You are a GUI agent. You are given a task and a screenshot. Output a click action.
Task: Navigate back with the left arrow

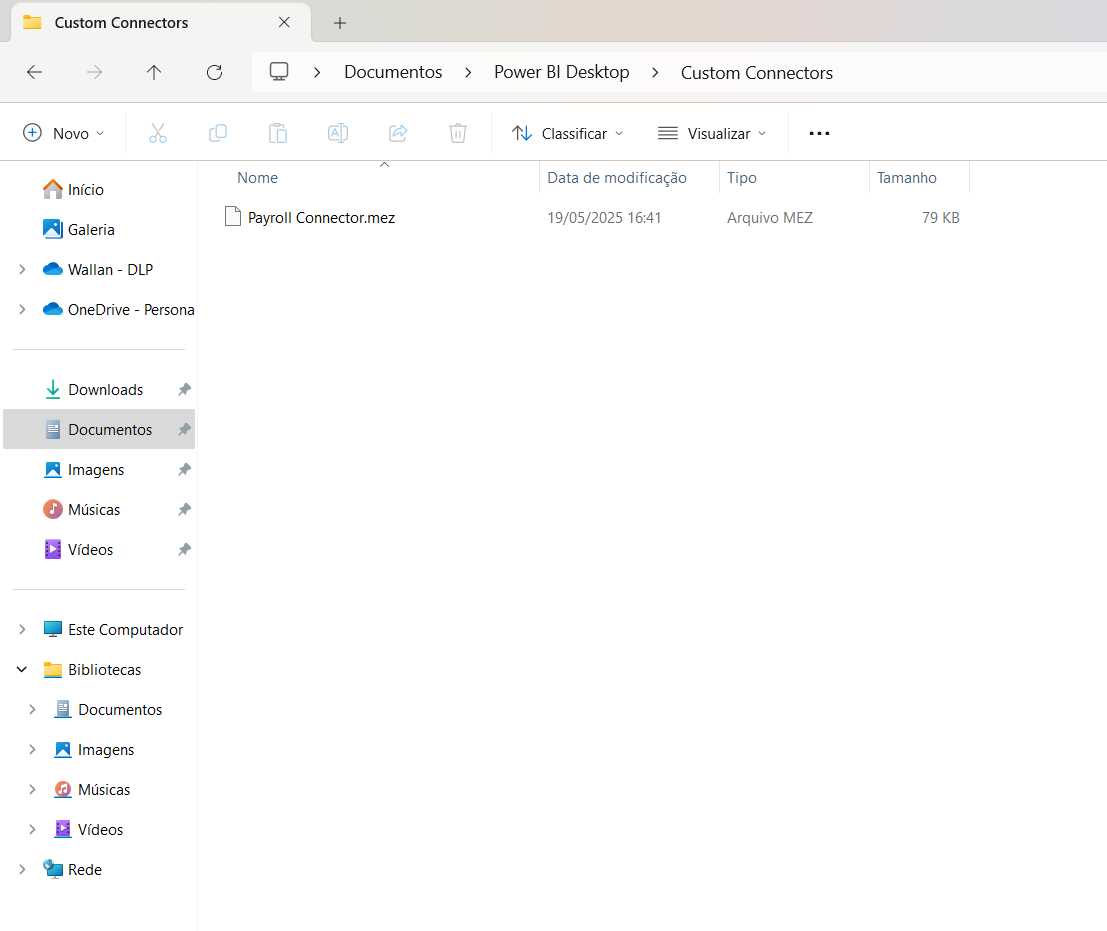(34, 72)
